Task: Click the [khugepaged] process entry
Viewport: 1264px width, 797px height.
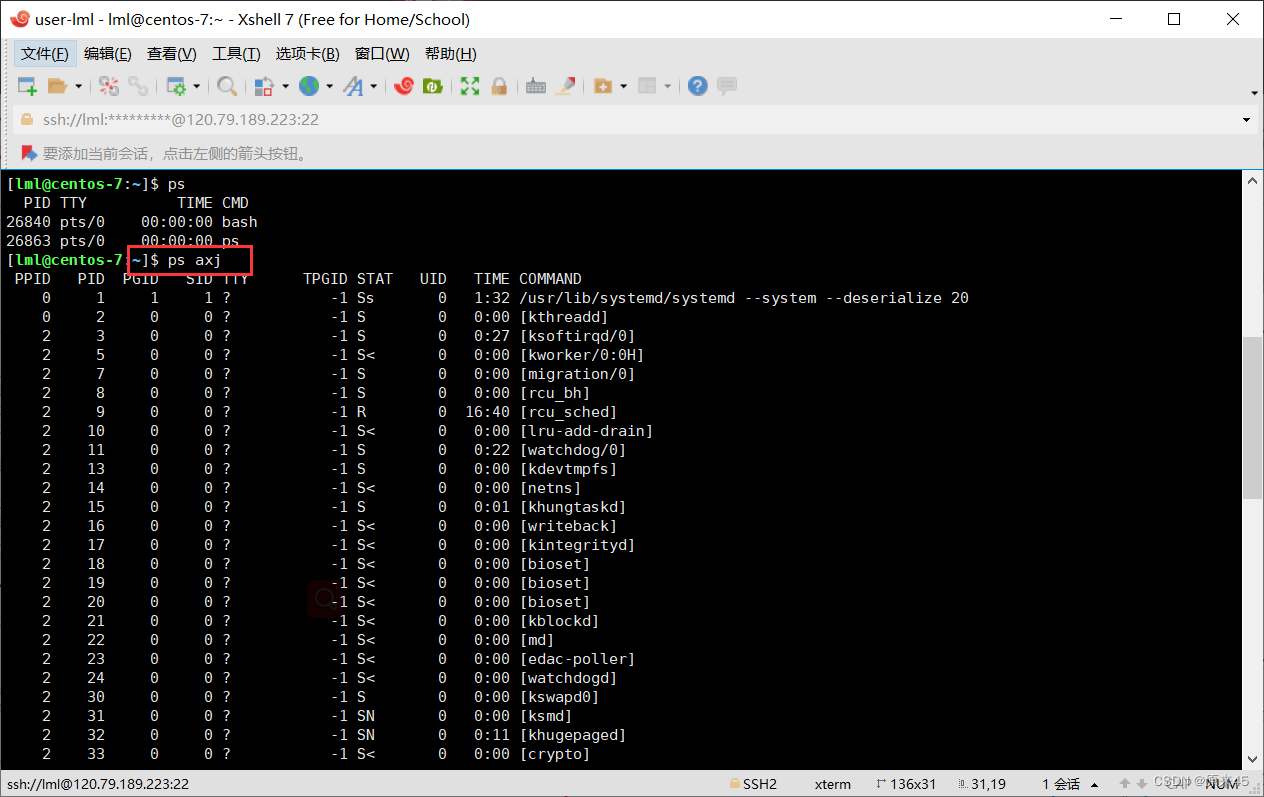Action: (x=573, y=735)
